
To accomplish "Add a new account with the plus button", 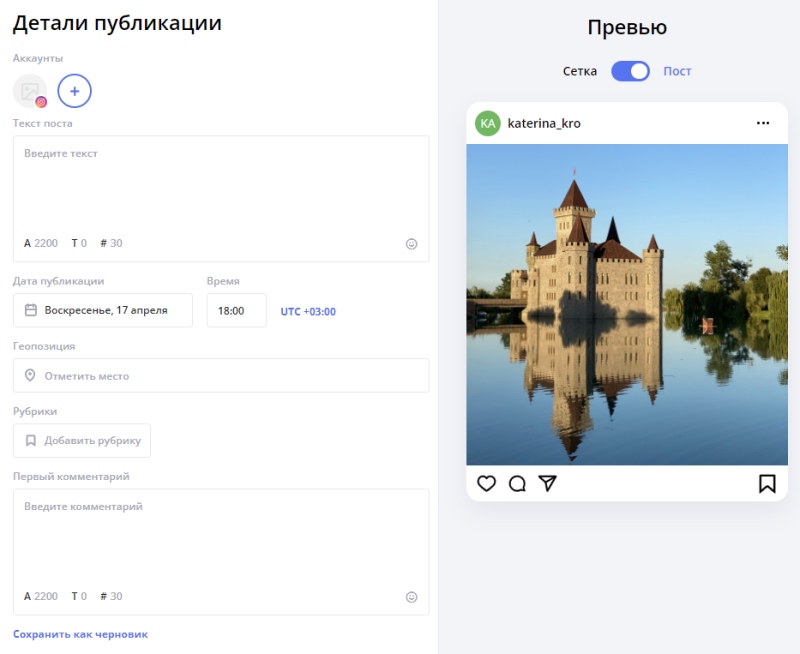I will click(74, 91).
